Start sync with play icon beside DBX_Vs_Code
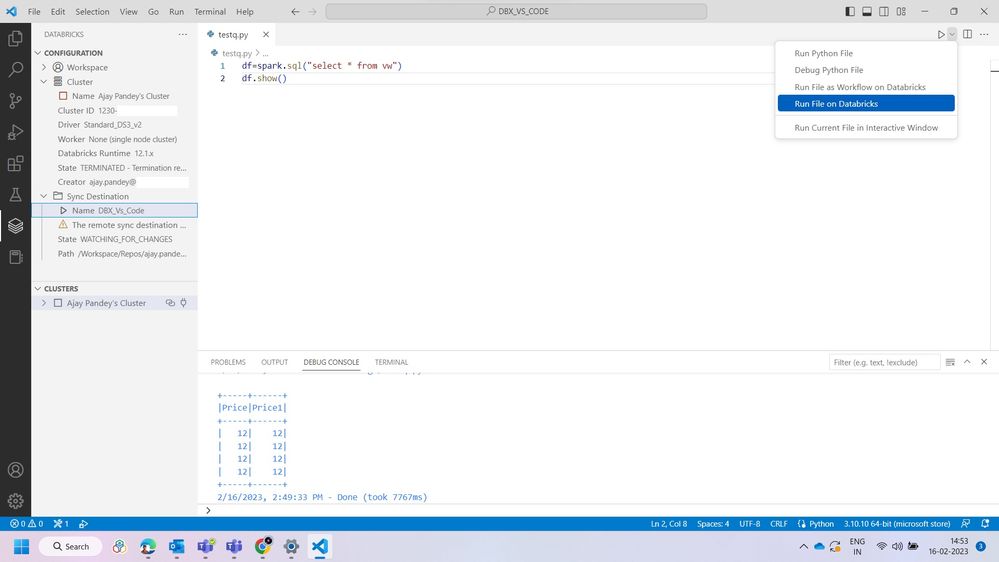Image resolution: width=999 pixels, height=562 pixels. coord(63,211)
